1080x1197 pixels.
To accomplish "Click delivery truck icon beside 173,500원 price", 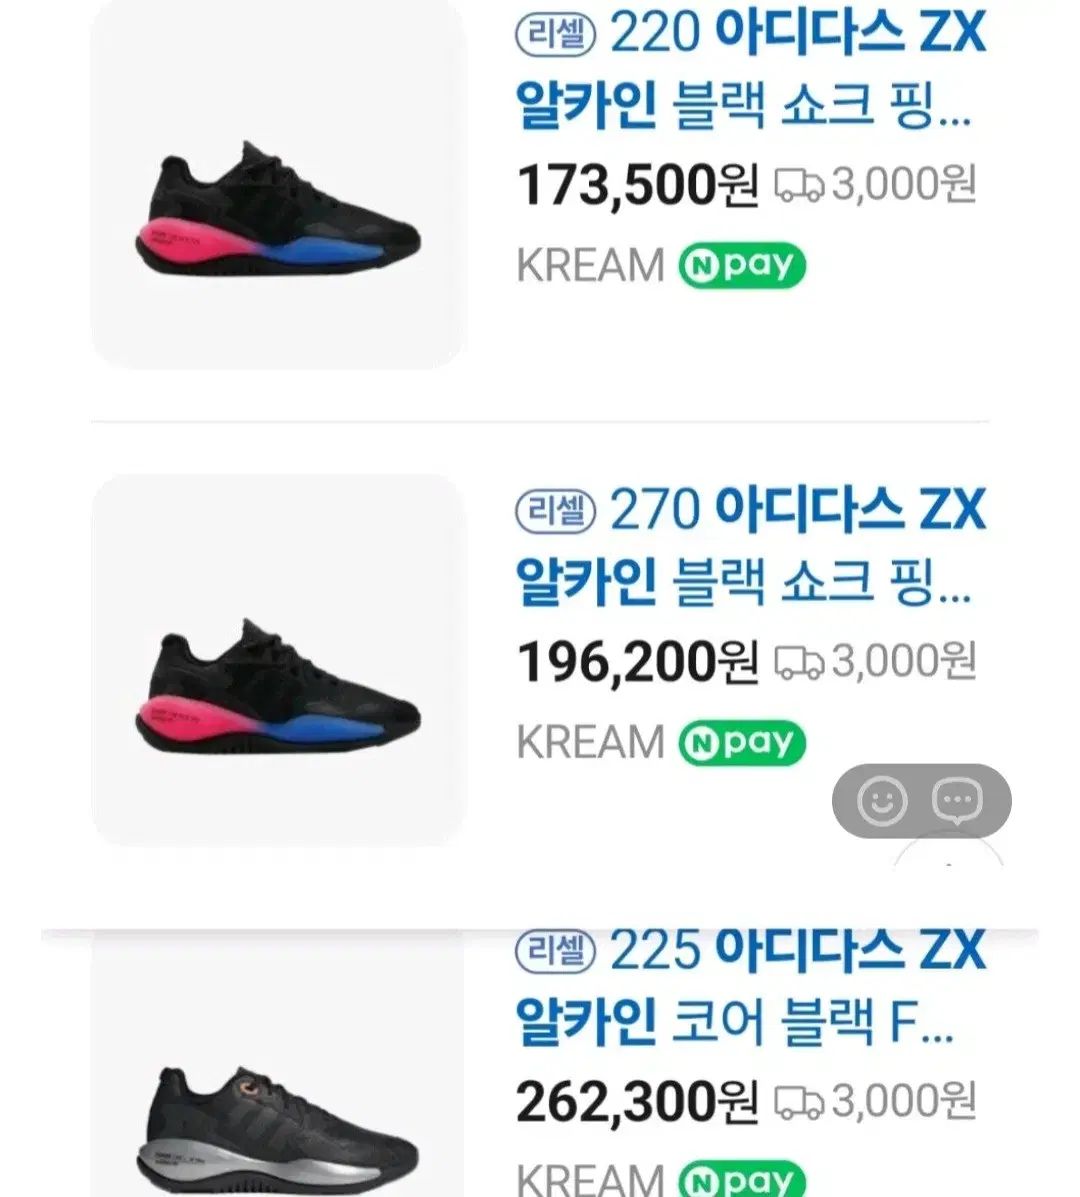I will point(799,185).
